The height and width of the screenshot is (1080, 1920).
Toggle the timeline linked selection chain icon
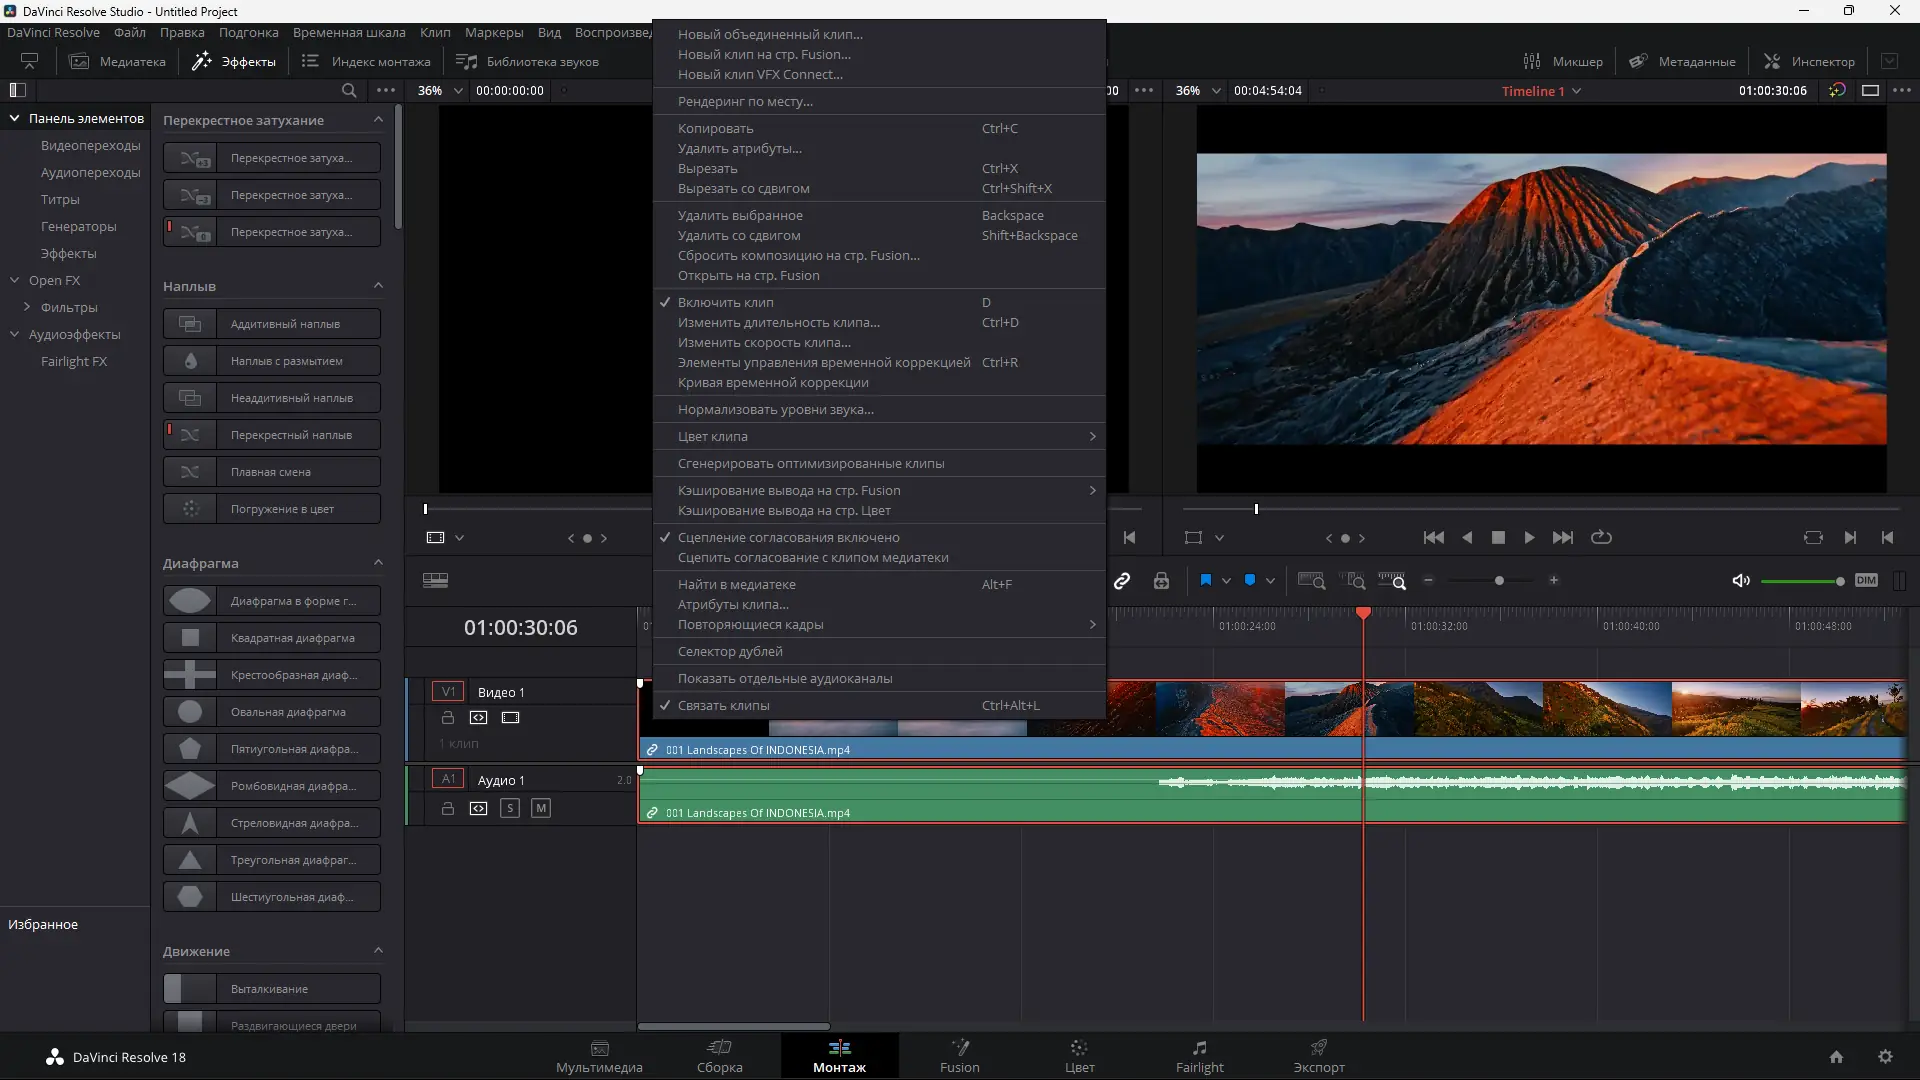1122,581
